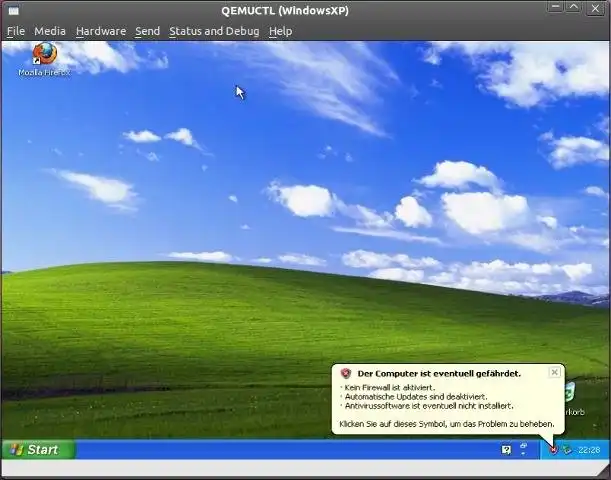The height and width of the screenshot is (480, 611).
Task: Open the Media menu
Action: point(50,31)
